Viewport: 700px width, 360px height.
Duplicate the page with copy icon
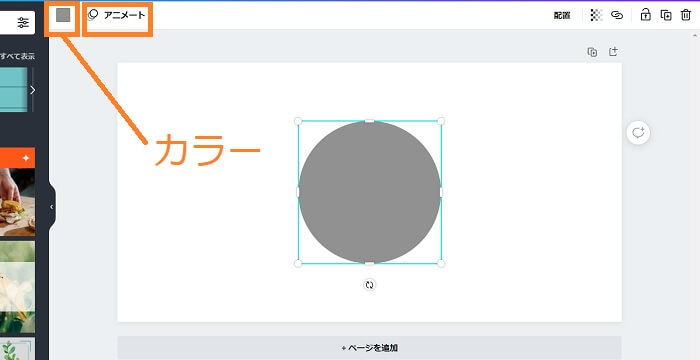tap(592, 52)
